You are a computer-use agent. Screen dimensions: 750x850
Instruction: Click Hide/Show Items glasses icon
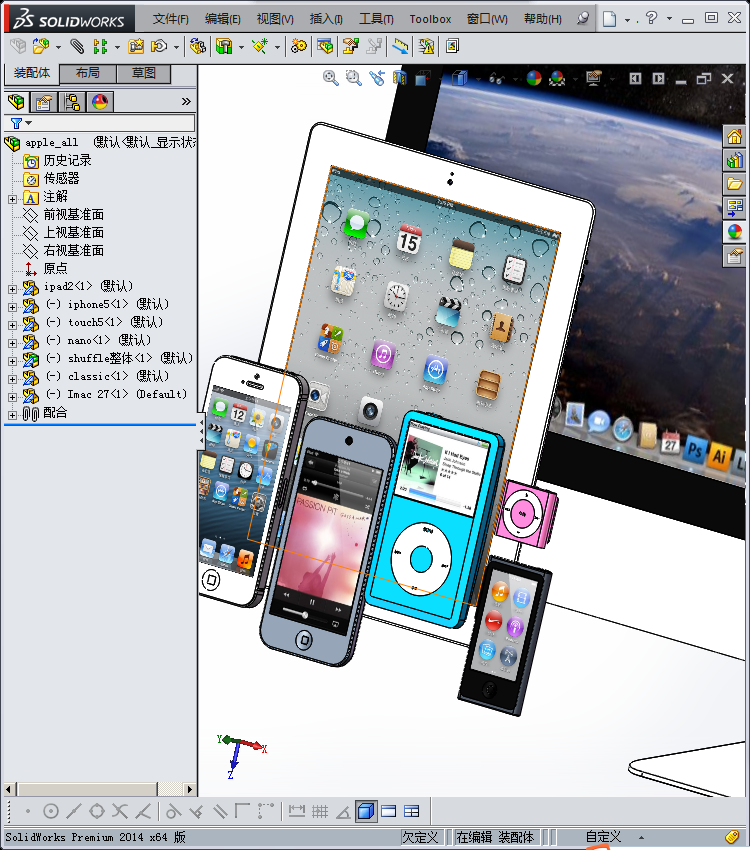pos(496,79)
